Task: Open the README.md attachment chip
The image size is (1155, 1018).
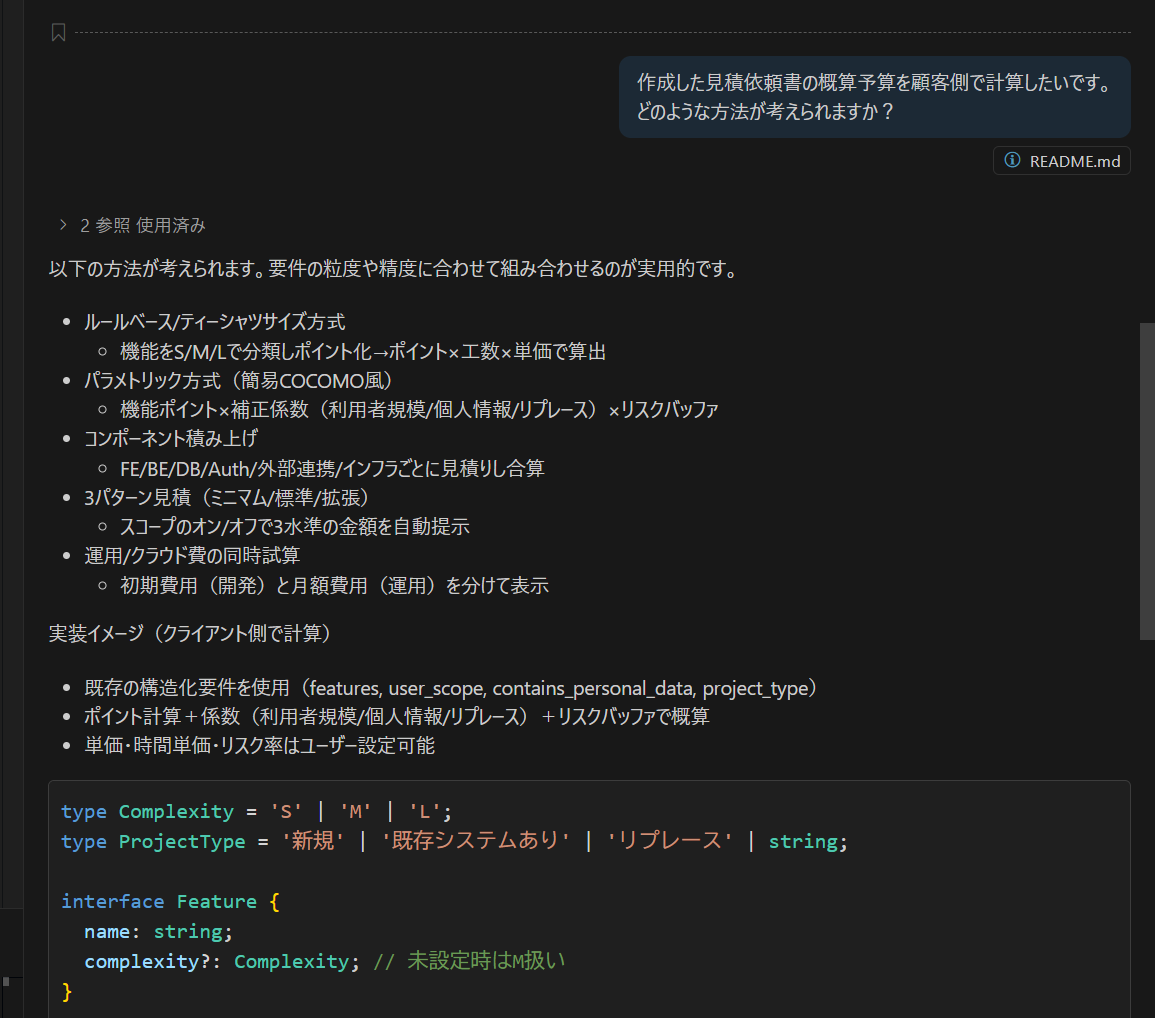Action: click(x=1073, y=161)
